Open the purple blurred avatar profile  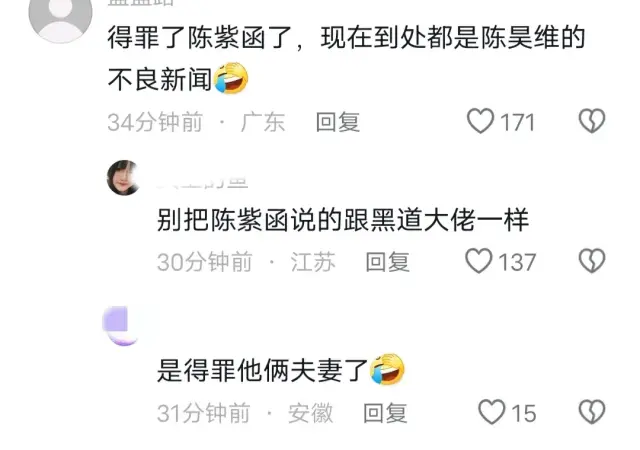pyautogui.click(x=121, y=326)
